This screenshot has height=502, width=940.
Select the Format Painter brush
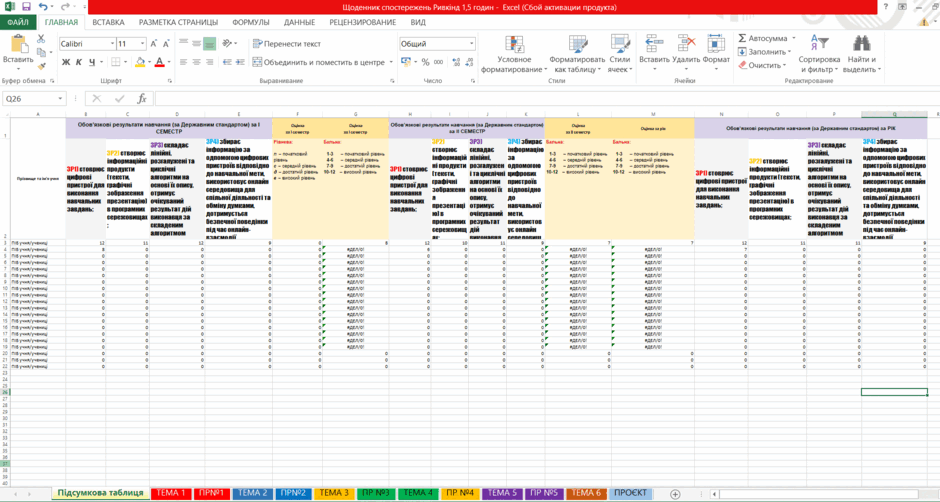(x=41, y=67)
